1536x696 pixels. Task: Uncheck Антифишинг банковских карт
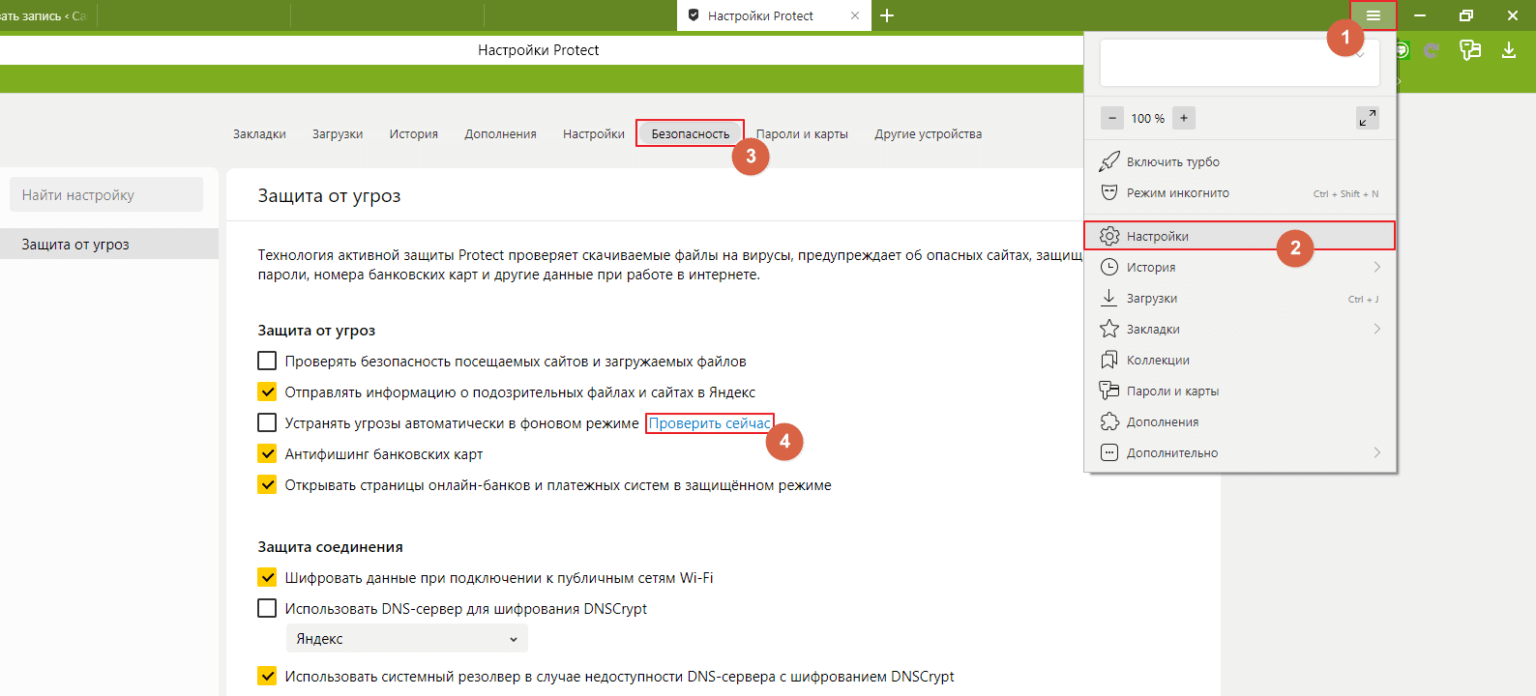tap(267, 454)
